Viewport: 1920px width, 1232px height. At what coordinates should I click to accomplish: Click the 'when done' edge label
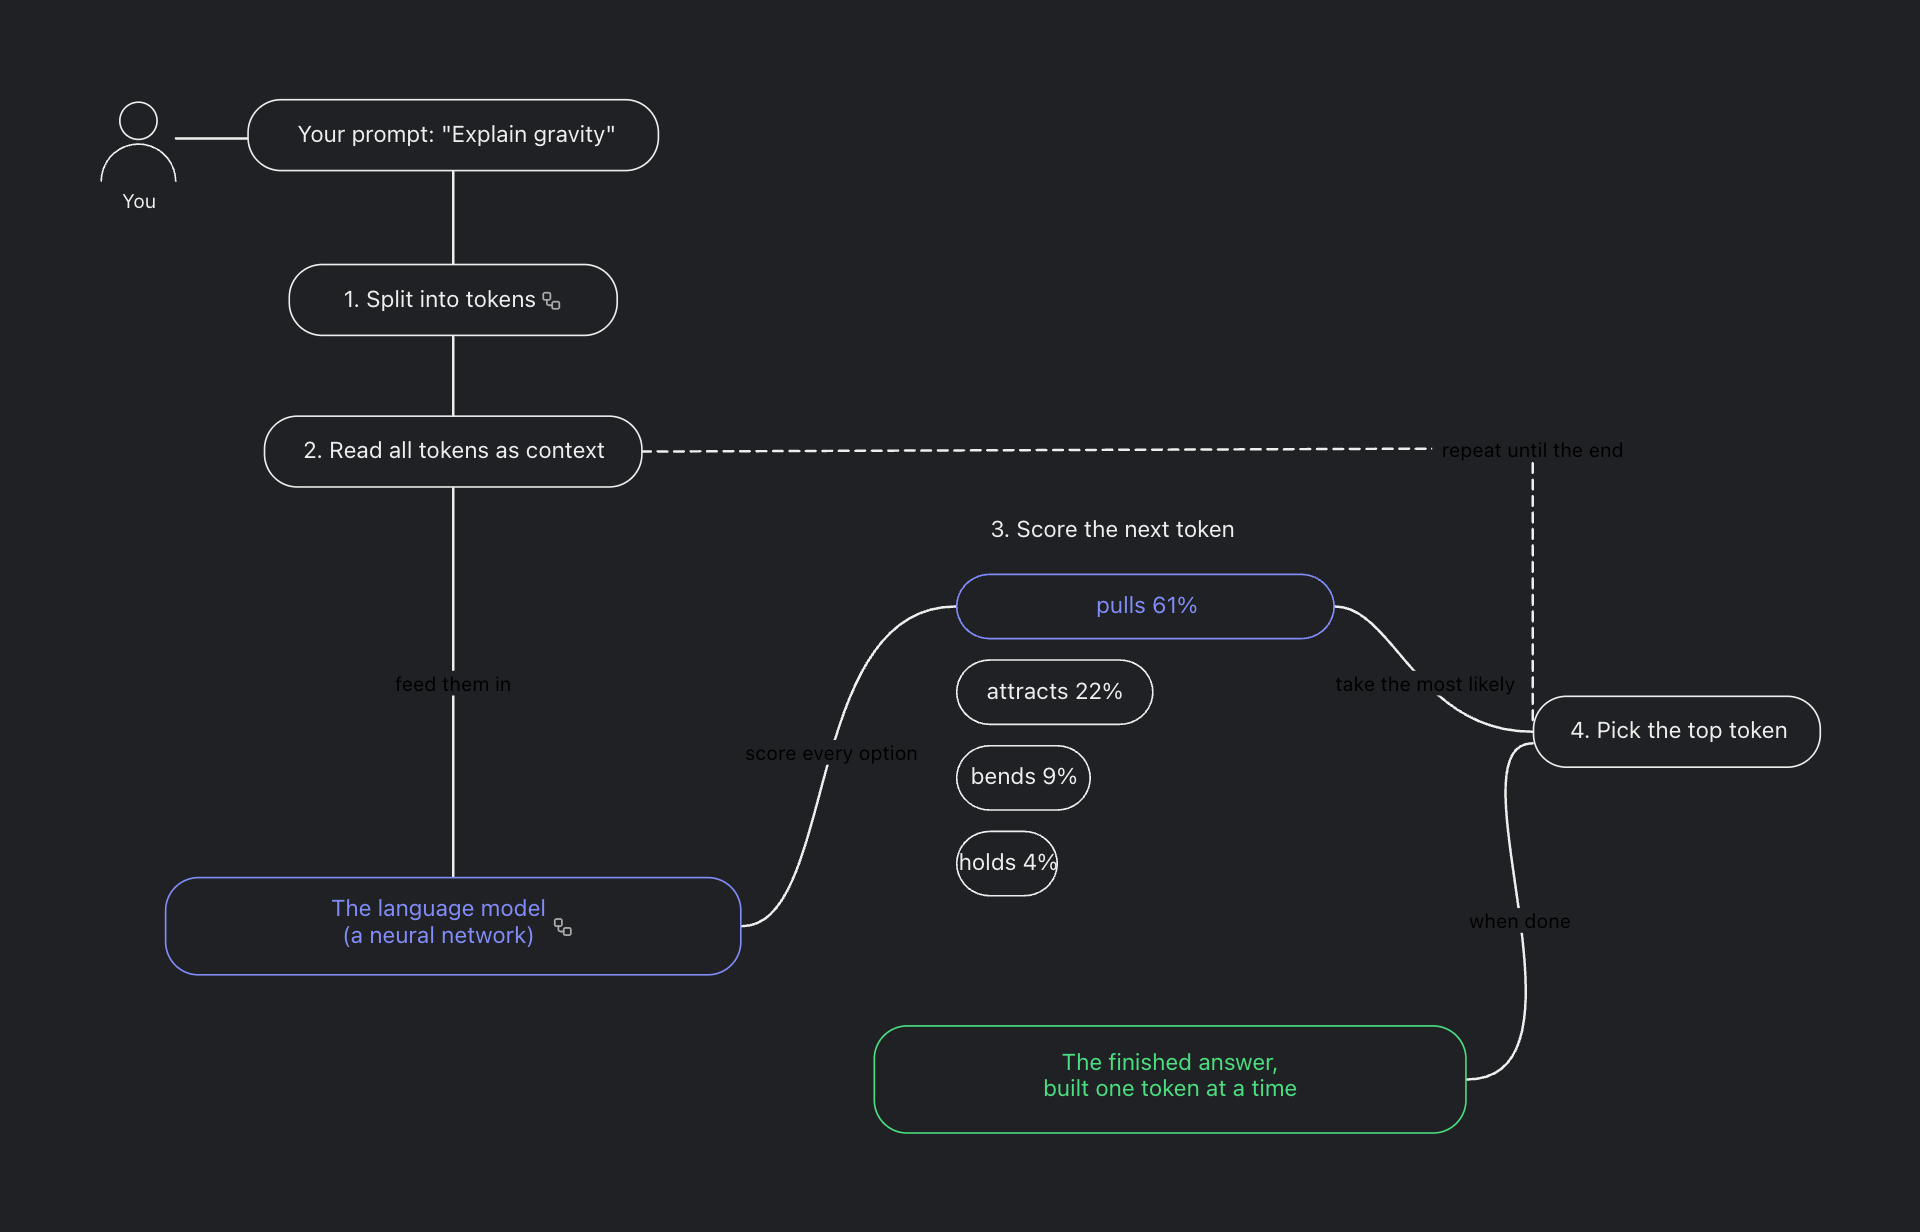1520,921
